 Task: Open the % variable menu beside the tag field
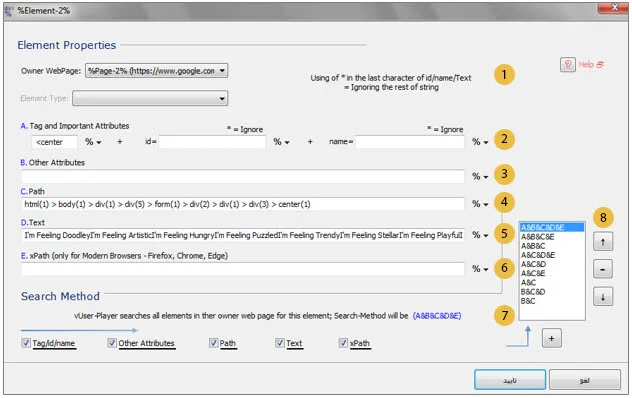point(93,142)
